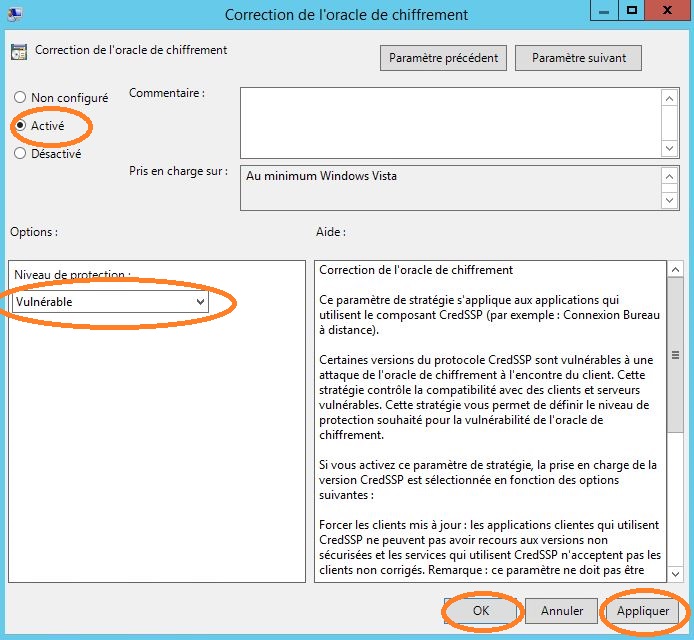Viewport: 694px width, 640px height.
Task: Select the Non configuré radio button
Action: pos(20,98)
